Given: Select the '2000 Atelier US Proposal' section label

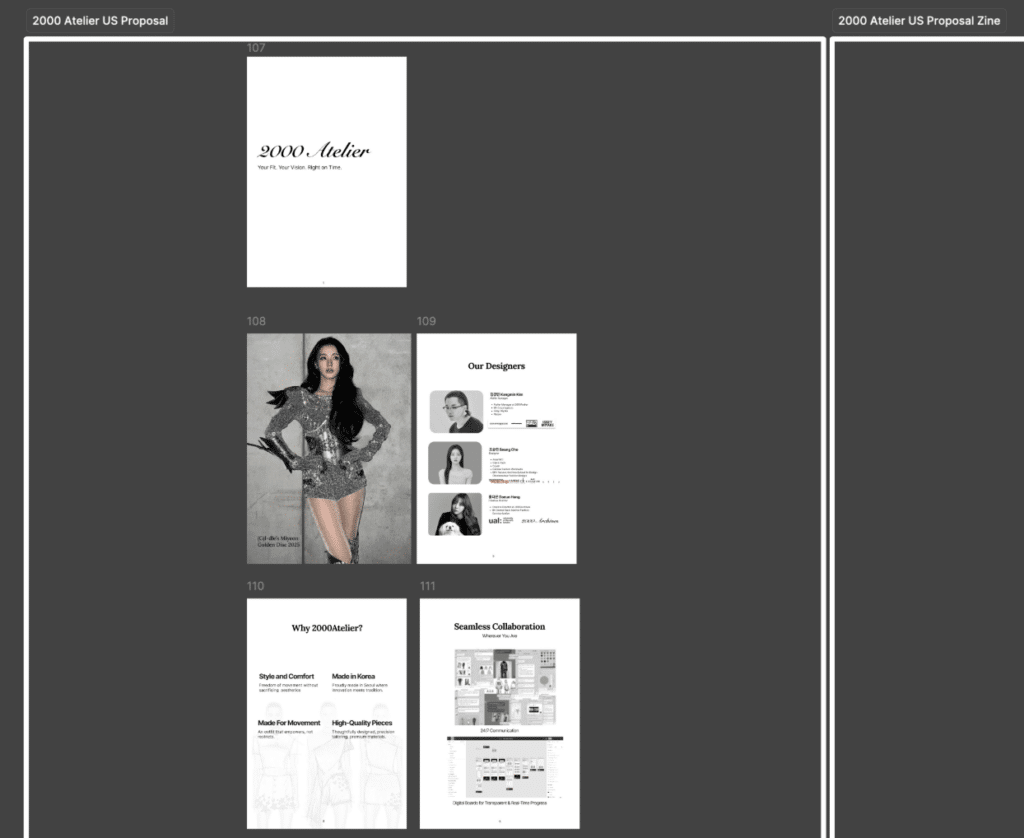Looking at the screenshot, I should [100, 21].
